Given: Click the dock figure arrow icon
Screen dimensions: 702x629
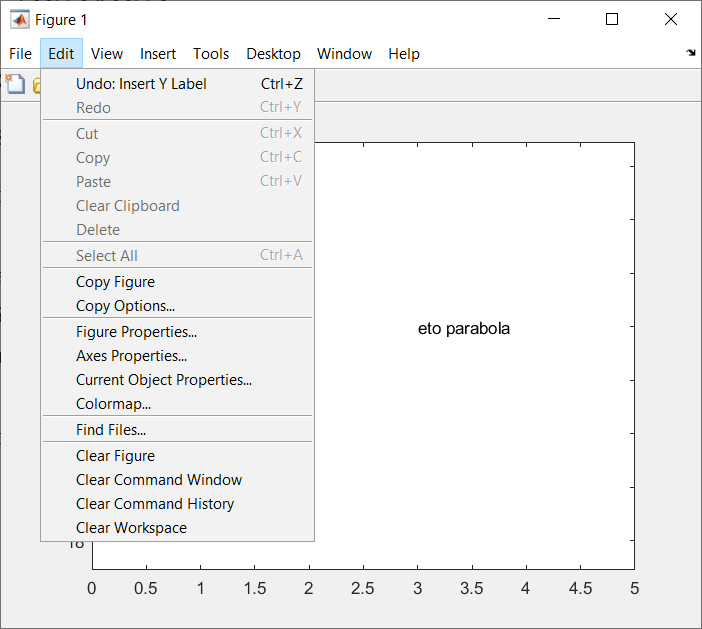Looking at the screenshot, I should pos(691,53).
